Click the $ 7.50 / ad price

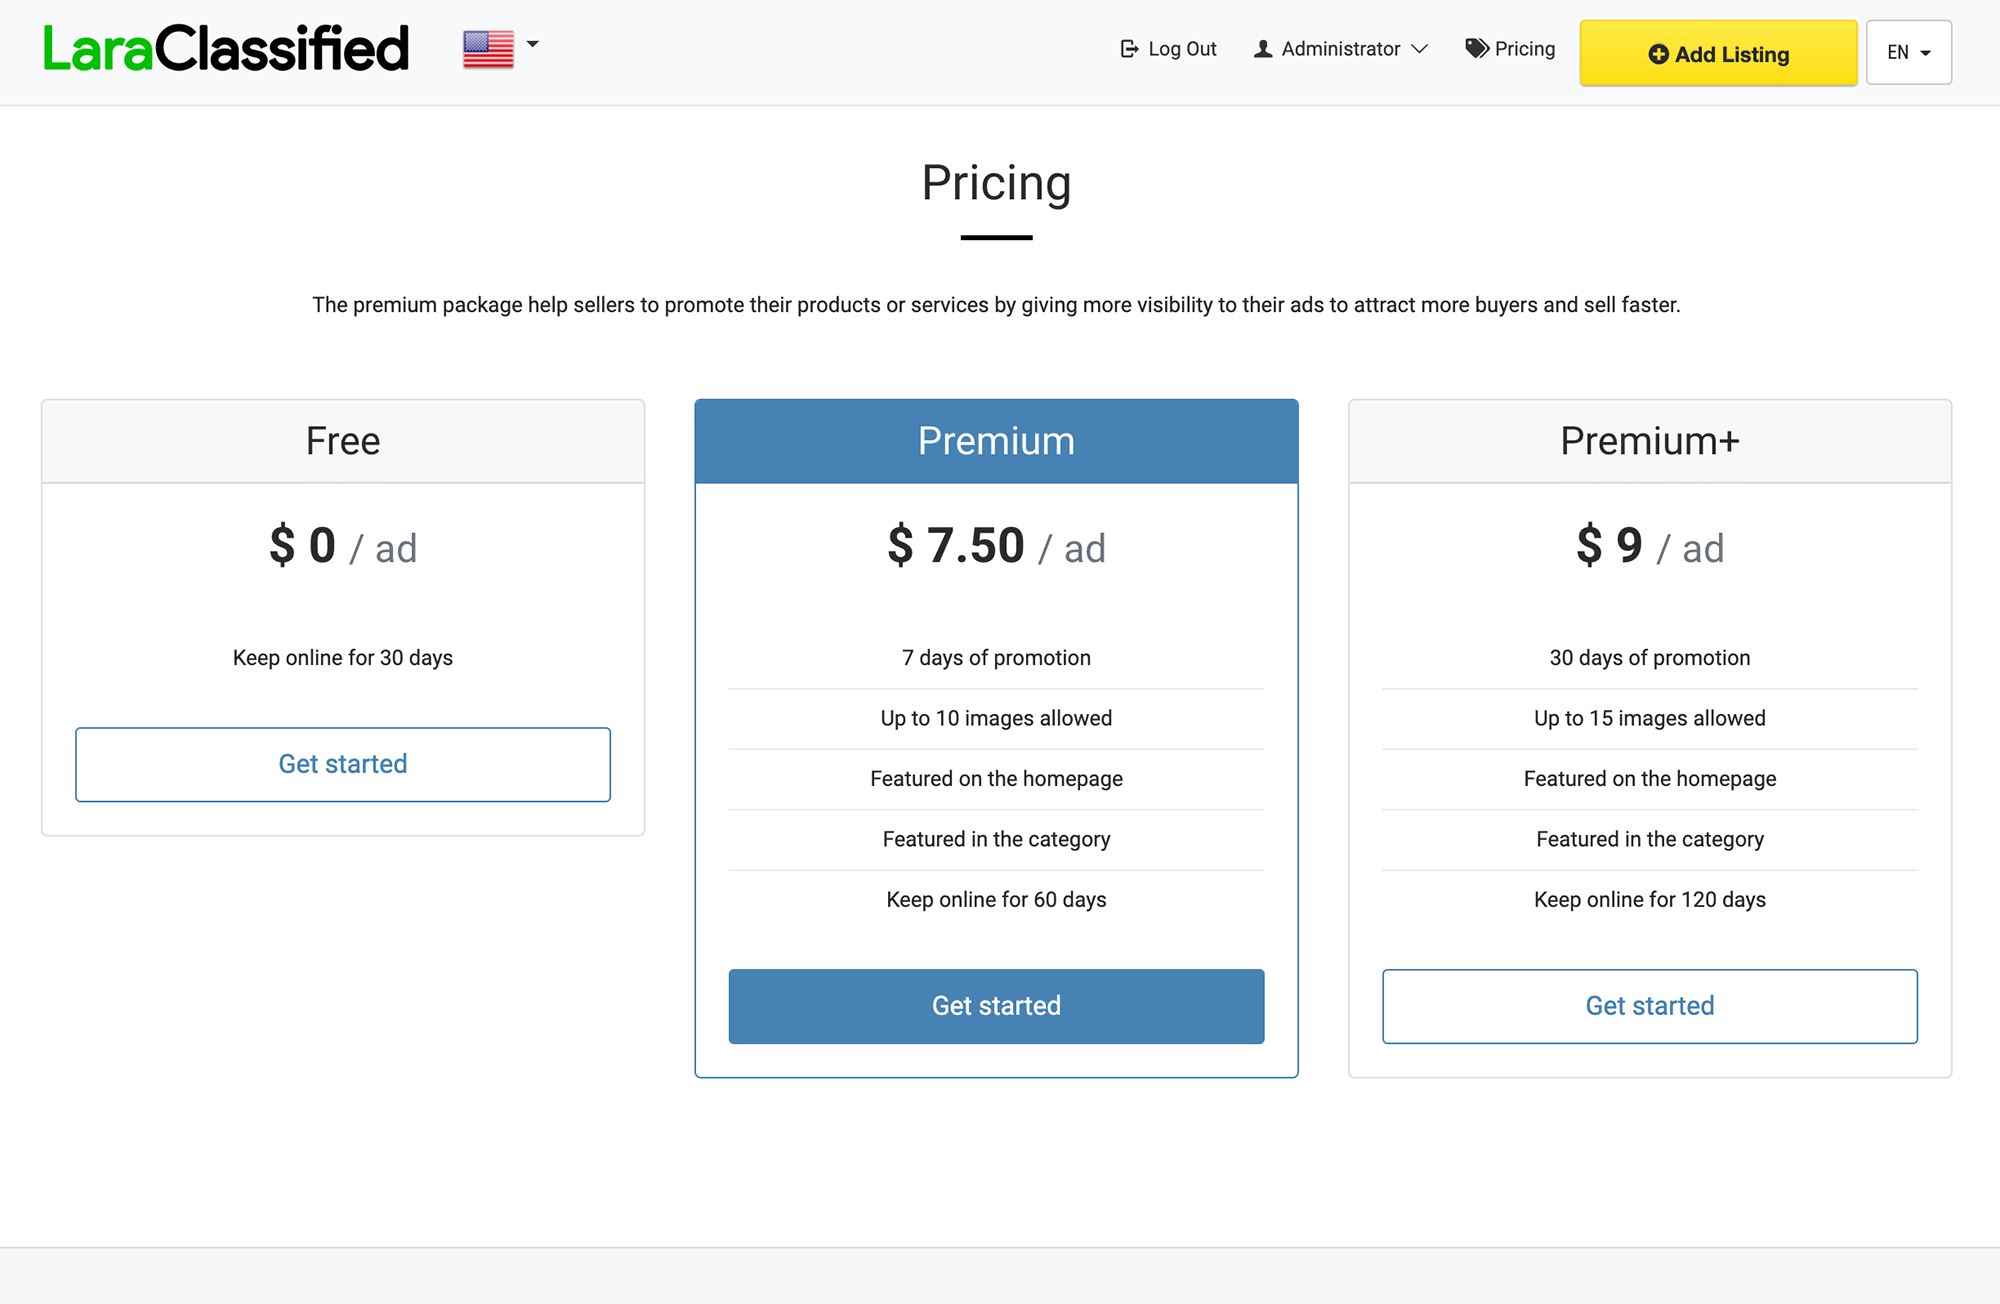[996, 546]
